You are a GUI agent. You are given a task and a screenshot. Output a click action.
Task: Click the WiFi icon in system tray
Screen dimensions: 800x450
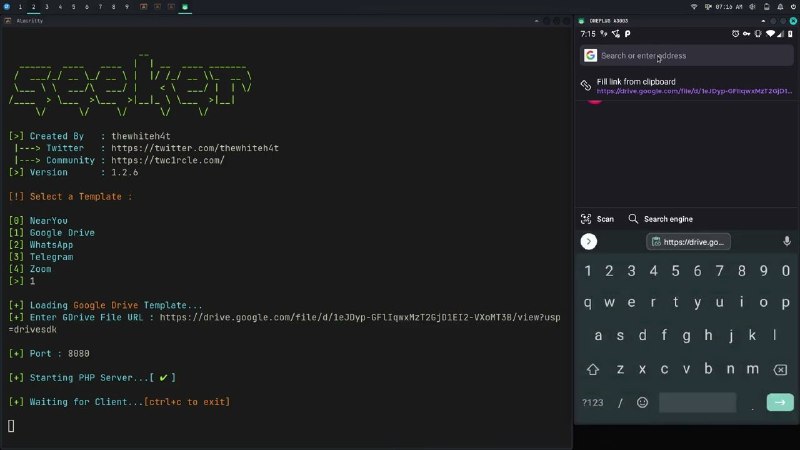(694, 7)
